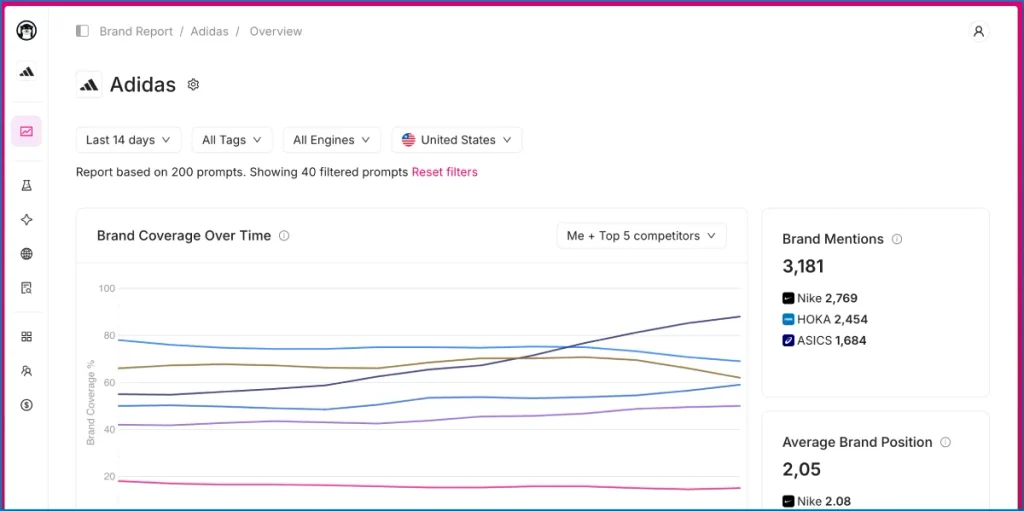Click the HOKA logo in Brand Mentions
The height and width of the screenshot is (511, 1024).
pos(788,320)
